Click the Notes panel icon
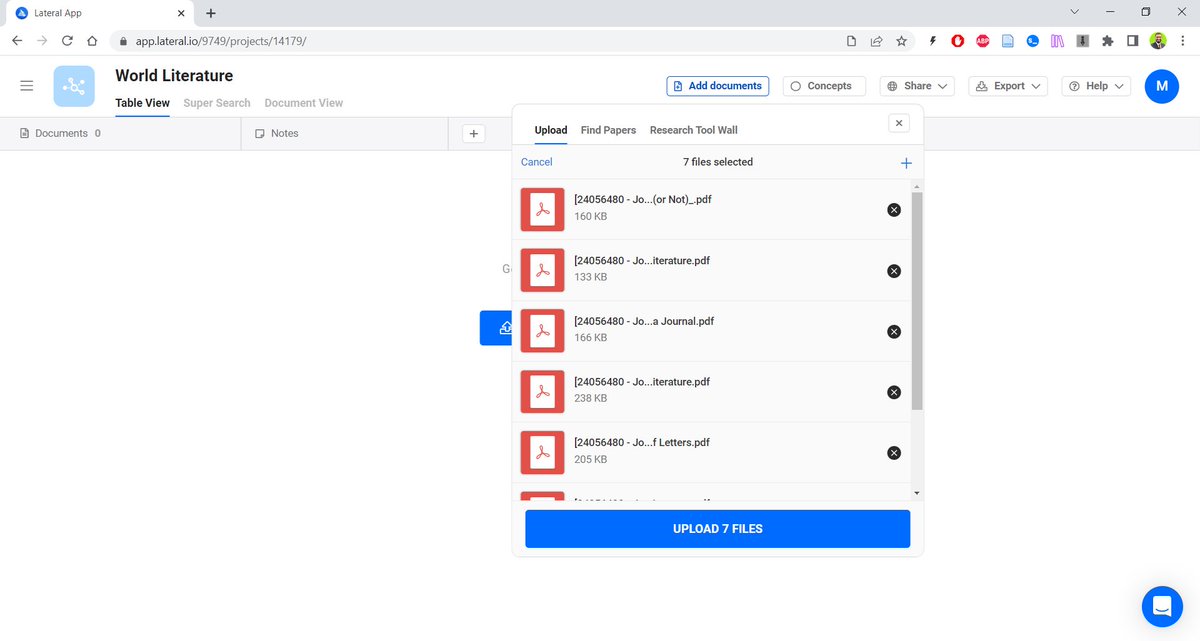This screenshot has width=1200, height=641. pyautogui.click(x=260, y=133)
